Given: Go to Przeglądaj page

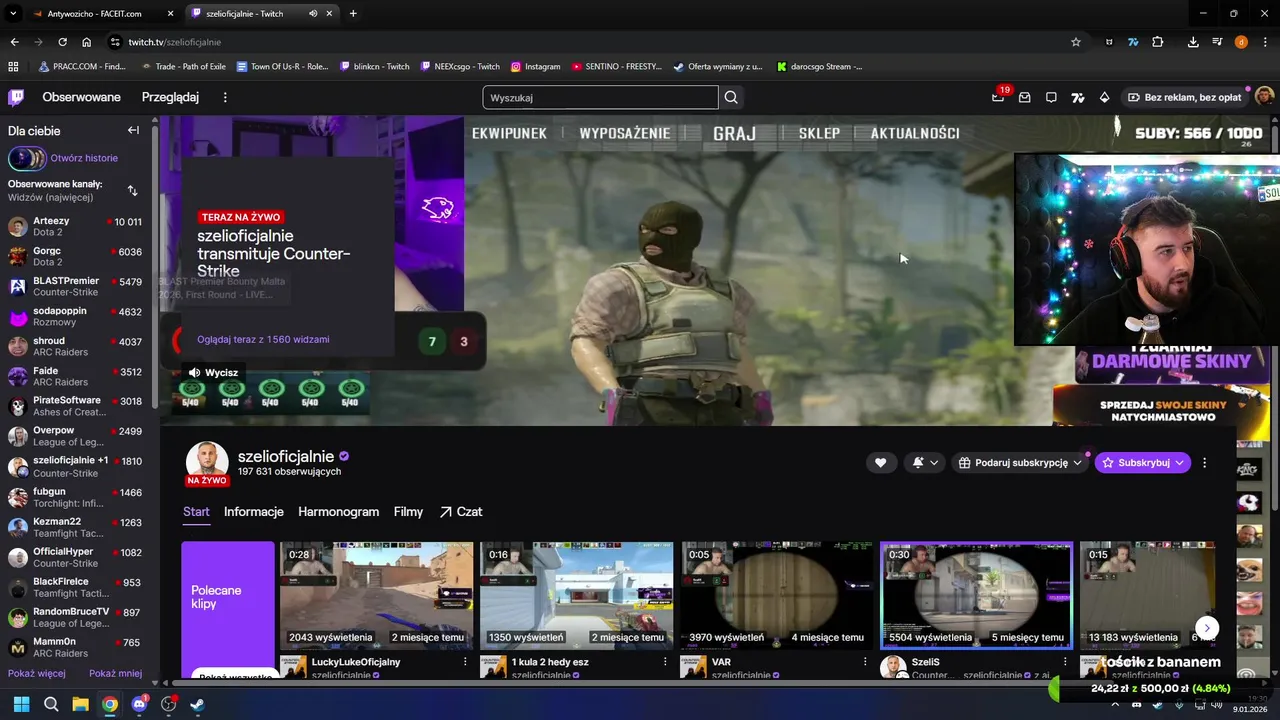Looking at the screenshot, I should pyautogui.click(x=170, y=97).
